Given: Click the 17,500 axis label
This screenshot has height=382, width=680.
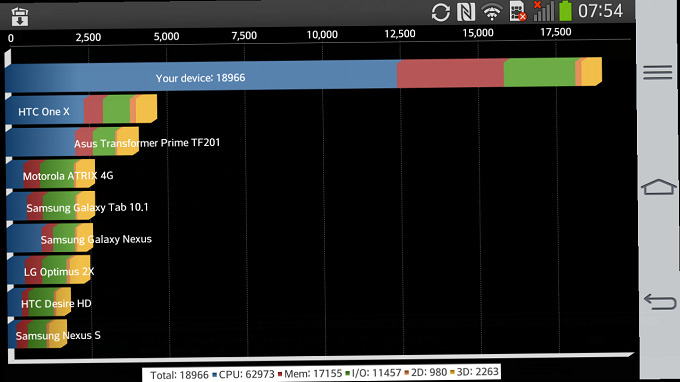Looking at the screenshot, I should (x=556, y=32).
